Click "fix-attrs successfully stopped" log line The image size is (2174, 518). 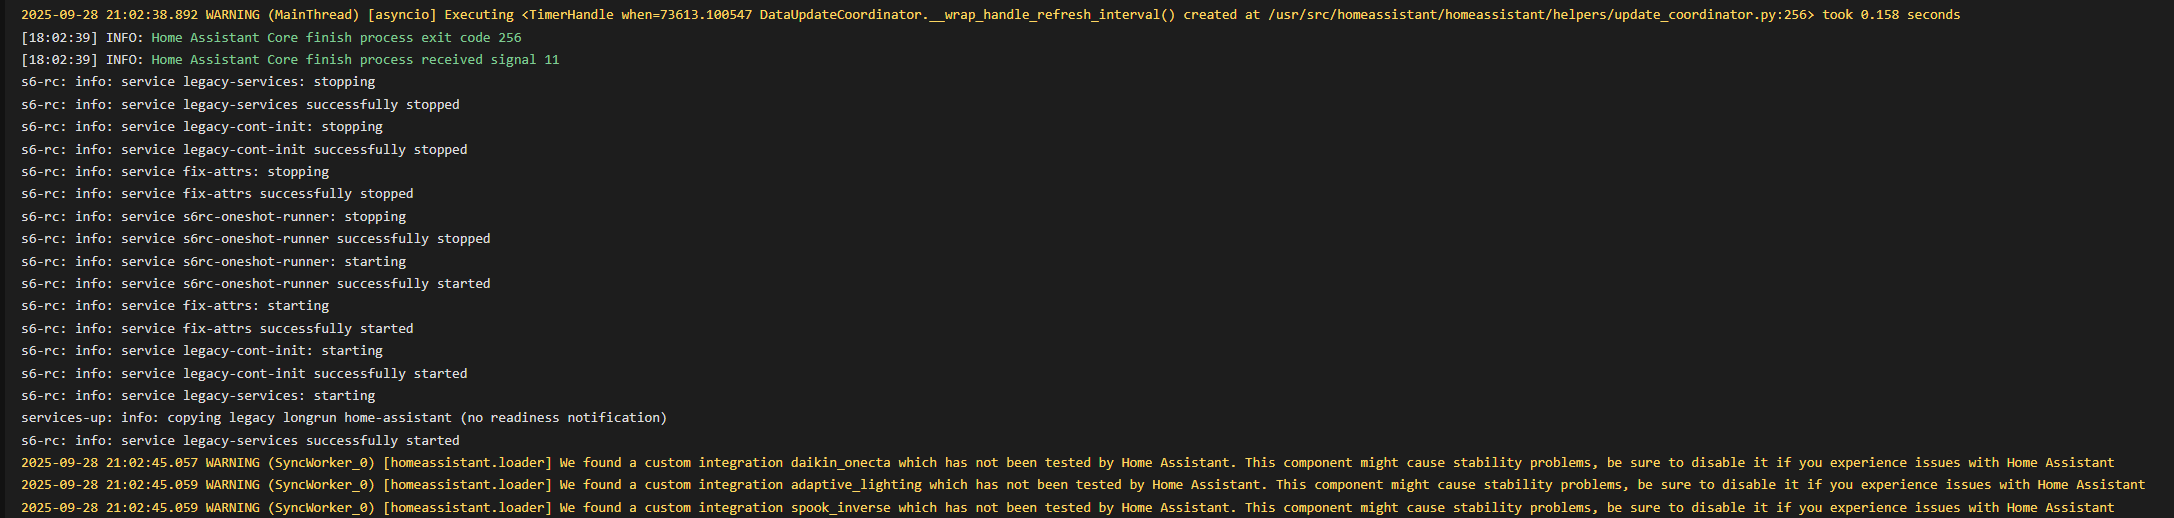coord(217,194)
